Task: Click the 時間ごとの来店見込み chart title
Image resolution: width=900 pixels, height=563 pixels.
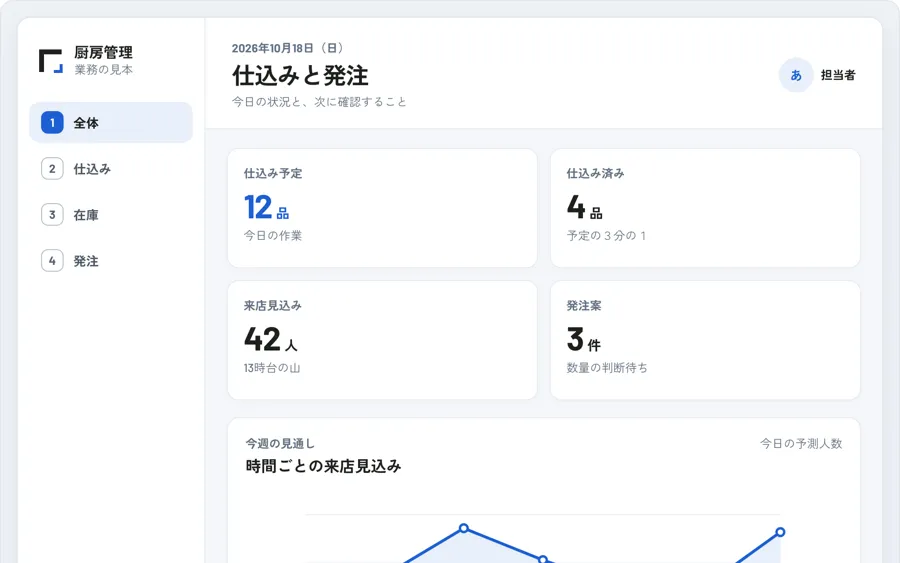Action: click(x=323, y=466)
